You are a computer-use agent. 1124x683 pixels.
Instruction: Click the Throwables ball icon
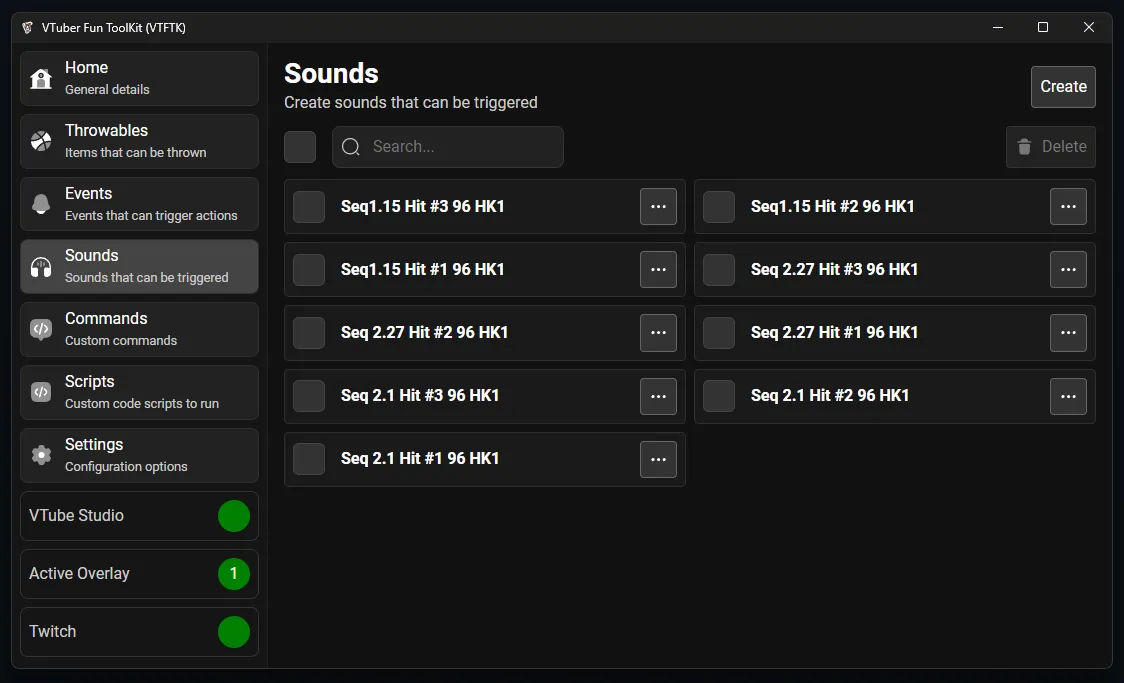click(x=41, y=141)
